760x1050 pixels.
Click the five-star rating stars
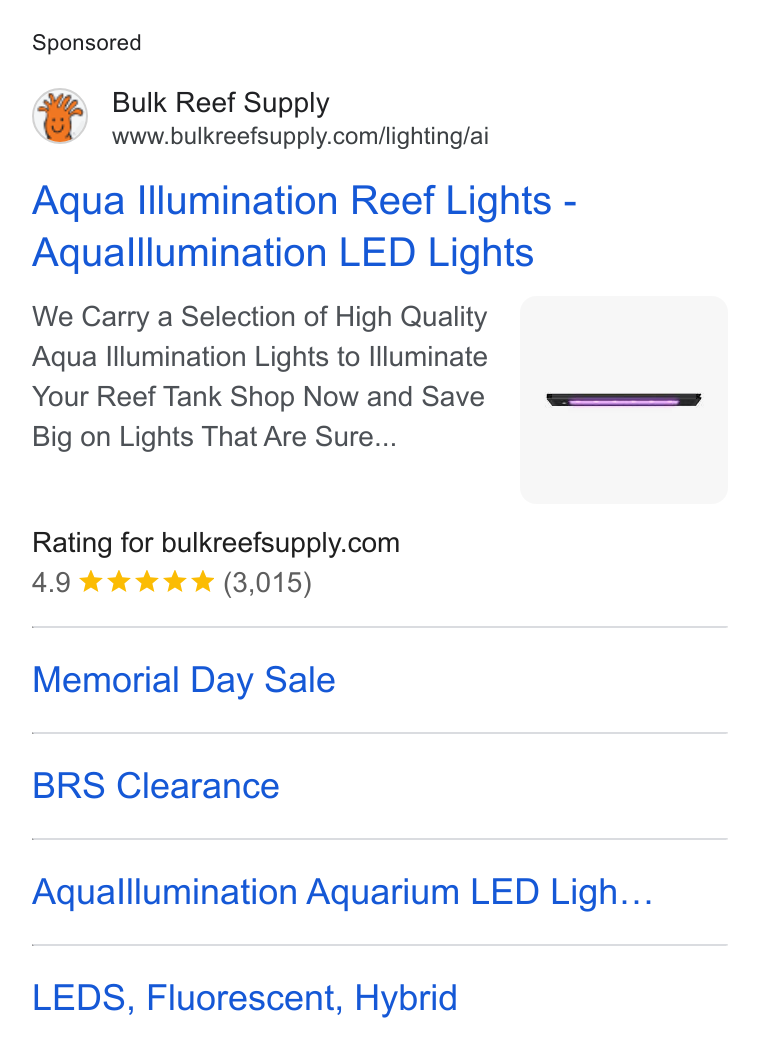(x=147, y=582)
